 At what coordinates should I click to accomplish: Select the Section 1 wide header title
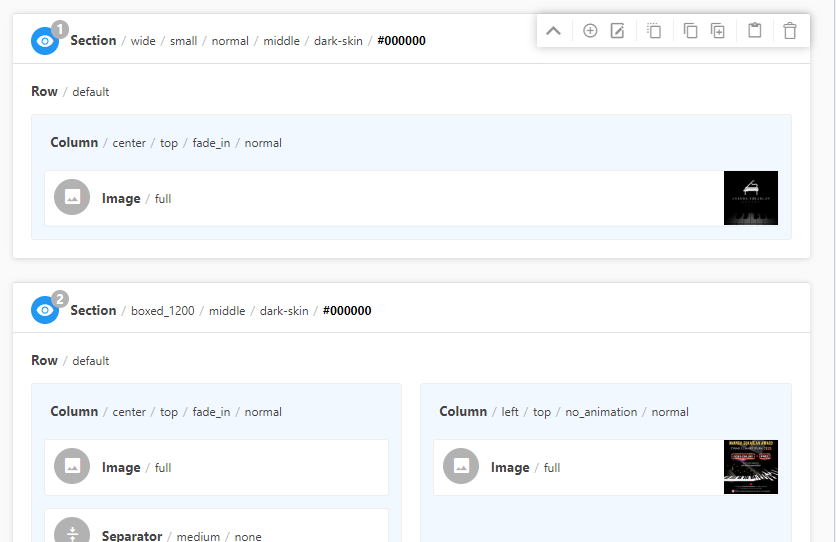click(93, 41)
